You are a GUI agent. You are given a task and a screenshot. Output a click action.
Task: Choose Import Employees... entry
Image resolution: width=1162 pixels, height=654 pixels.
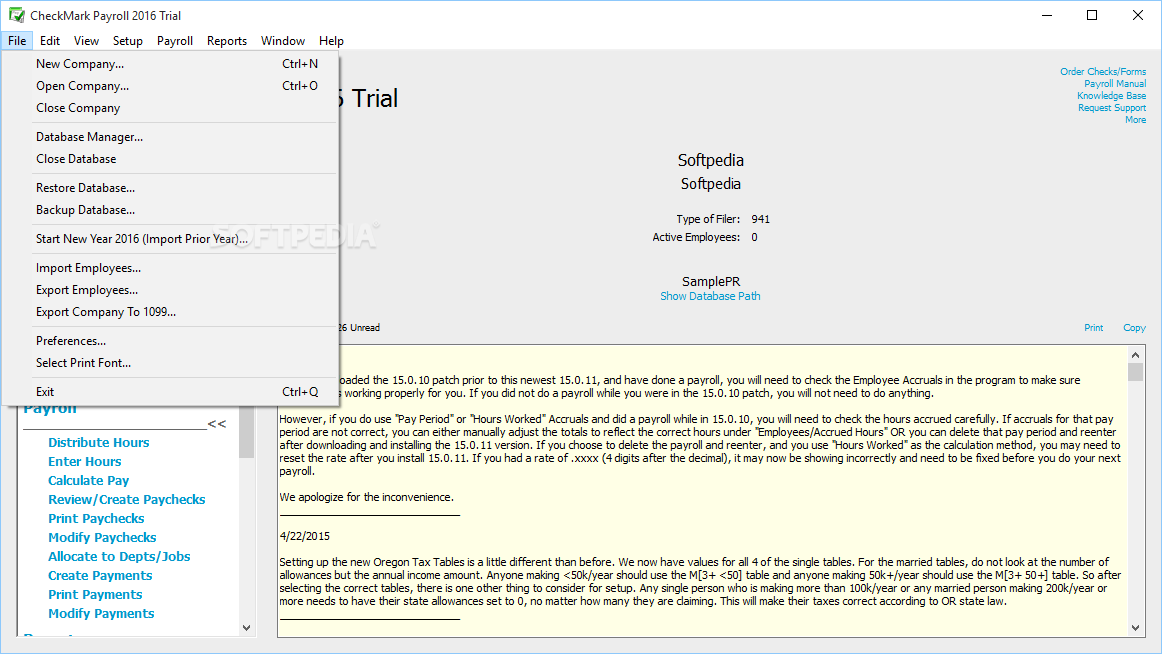tap(170, 268)
